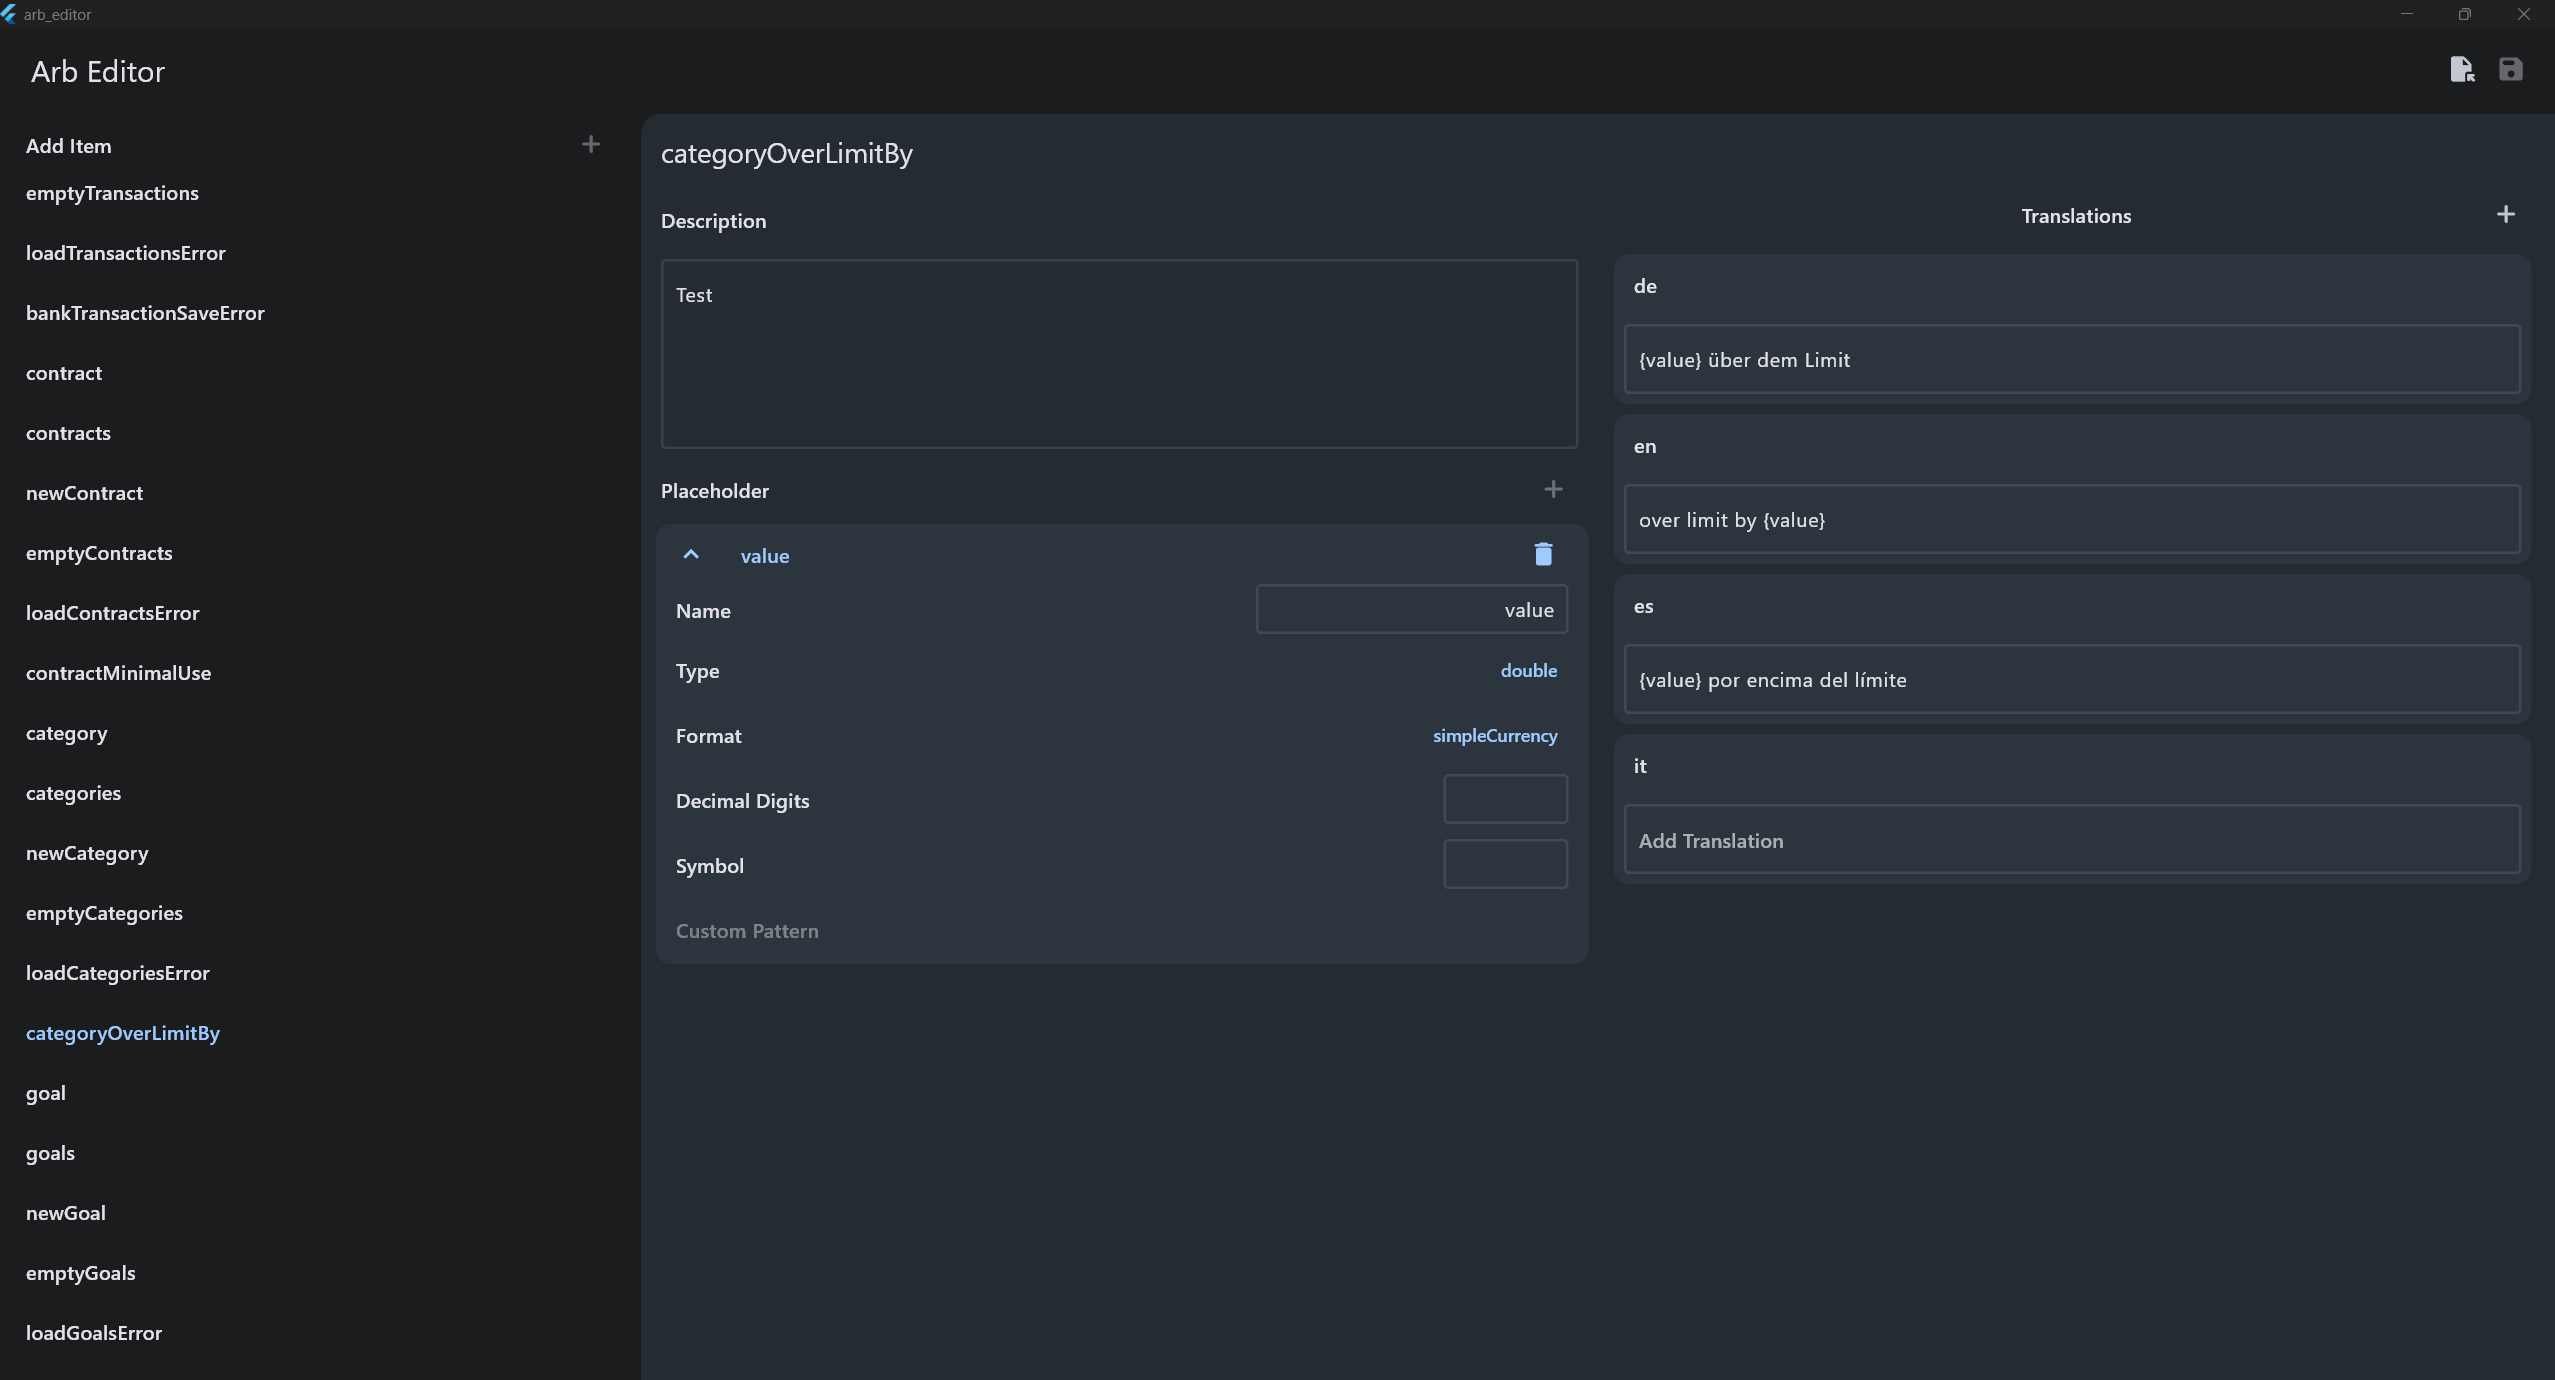Select loadGoalsError item
This screenshot has width=2555, height=1380.
point(94,1333)
